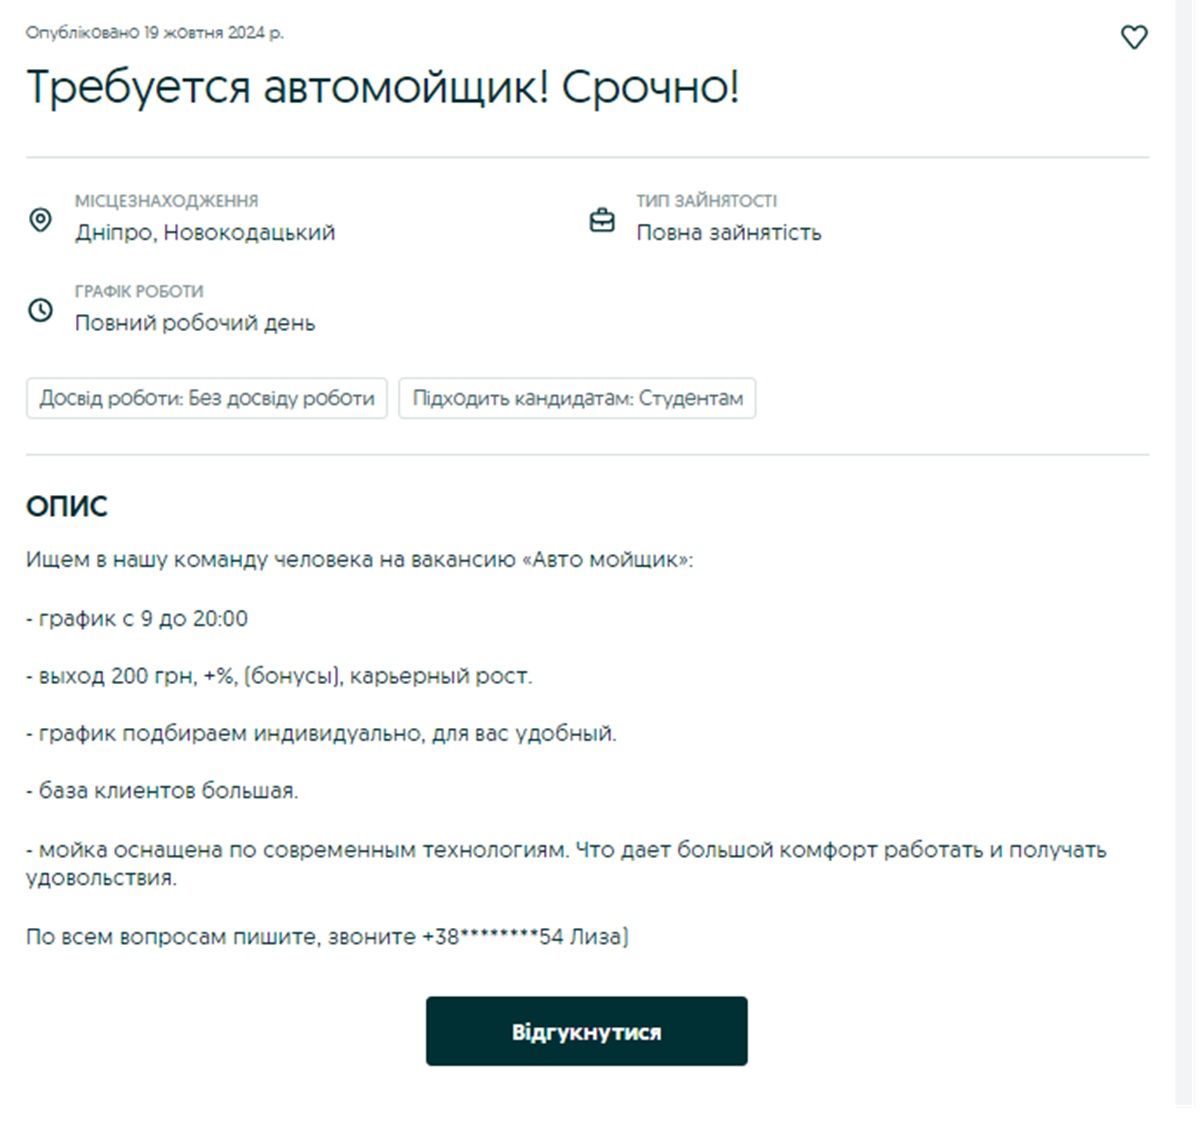Click the location 'Дніпро, Новокодацький'

206,232
